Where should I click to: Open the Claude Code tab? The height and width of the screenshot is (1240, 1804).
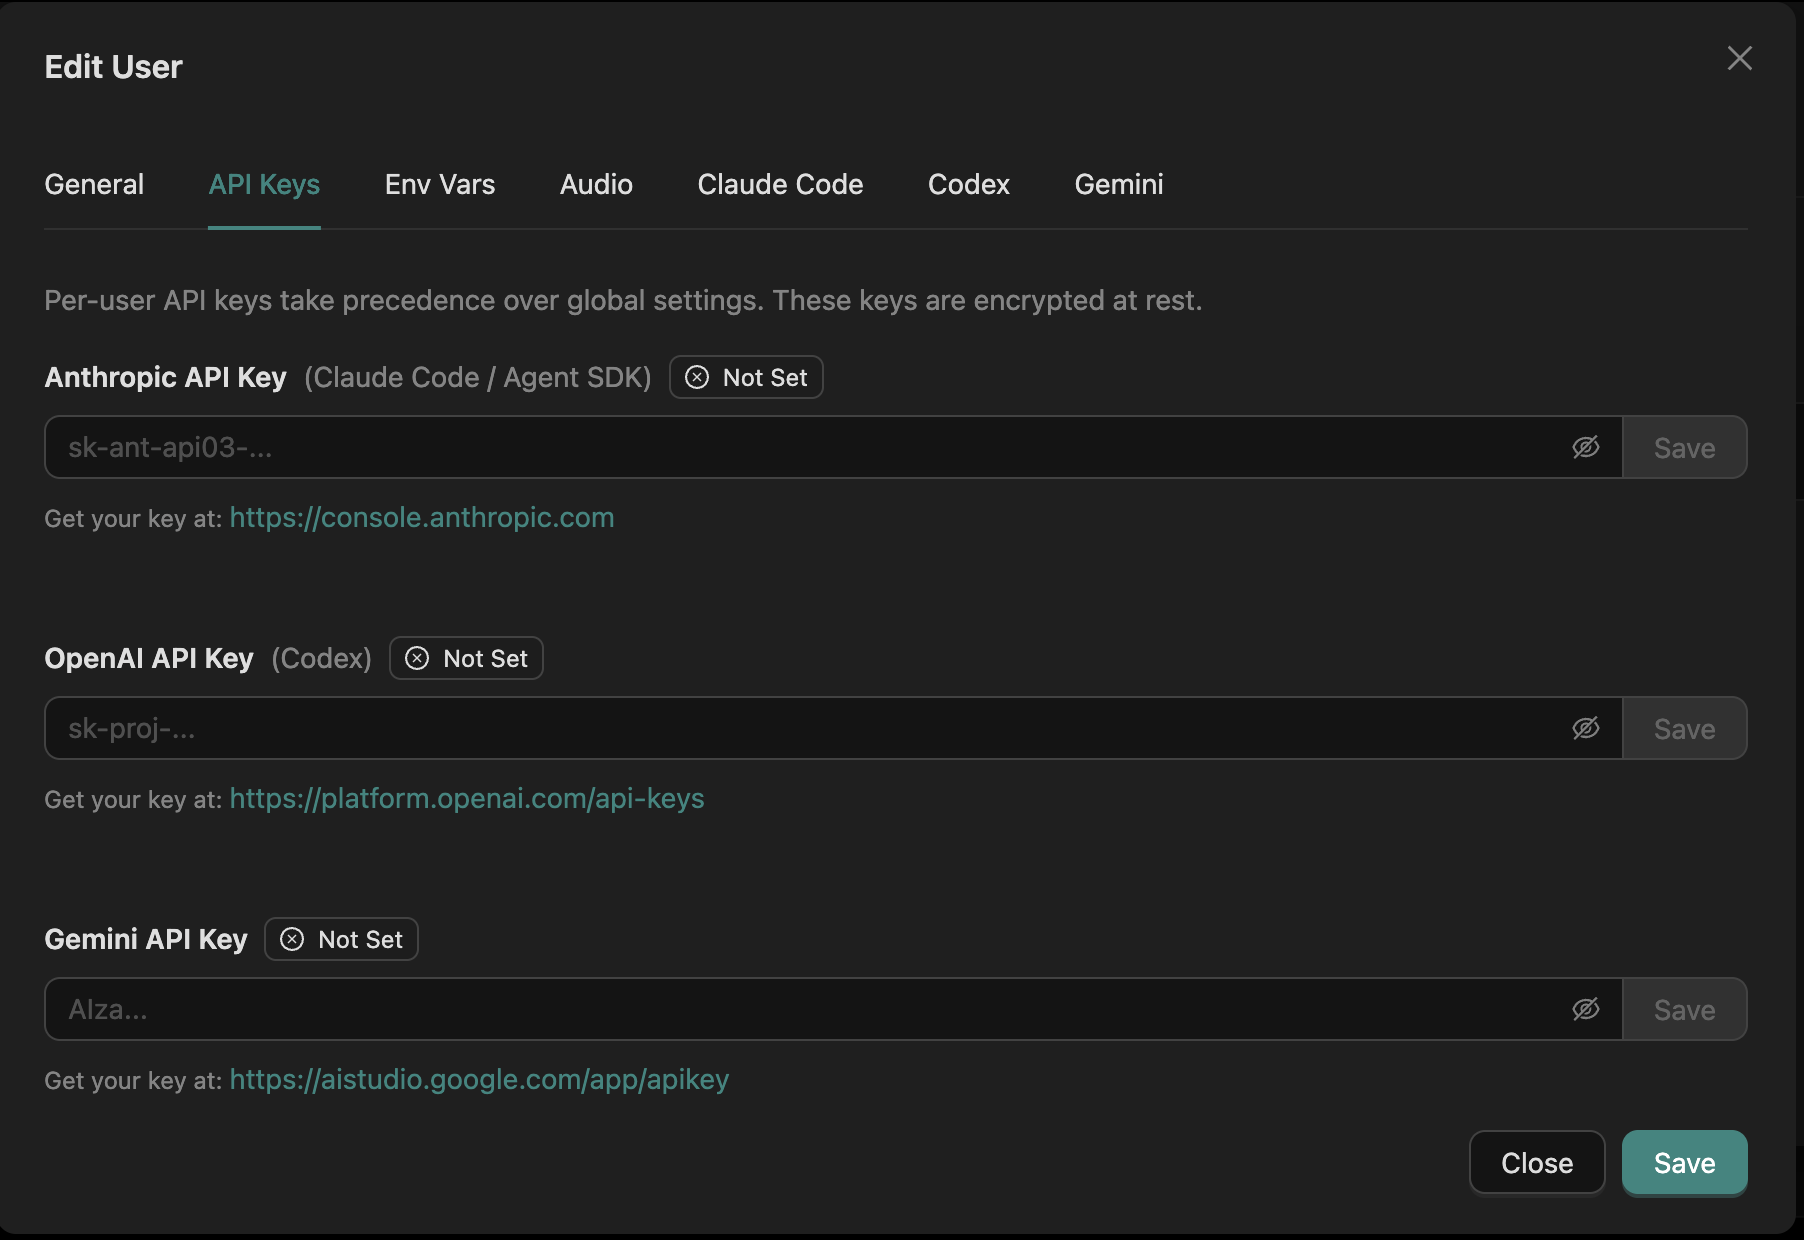[780, 184]
